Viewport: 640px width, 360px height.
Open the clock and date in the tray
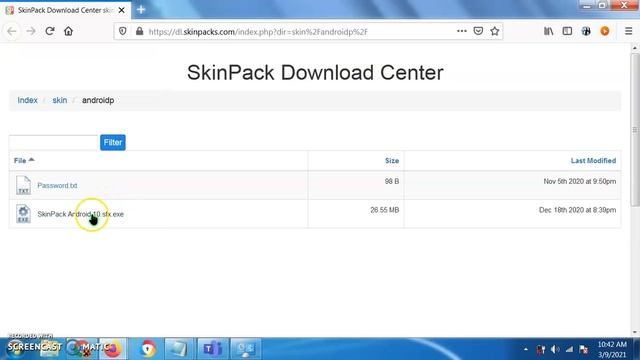click(x=612, y=349)
